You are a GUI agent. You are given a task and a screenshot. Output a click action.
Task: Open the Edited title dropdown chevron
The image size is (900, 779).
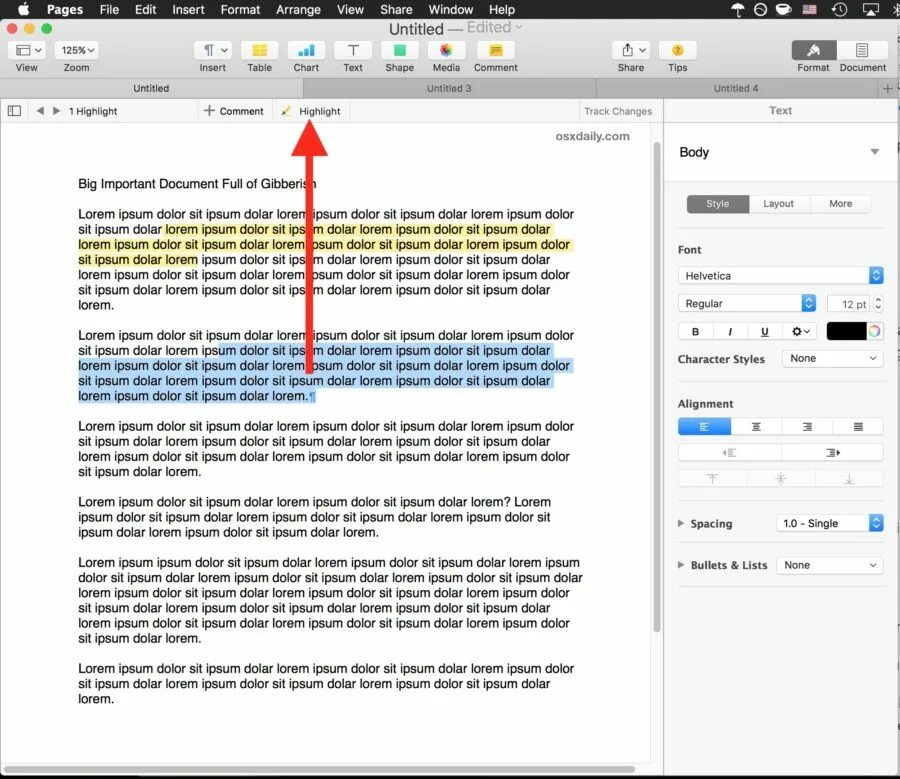(519, 27)
